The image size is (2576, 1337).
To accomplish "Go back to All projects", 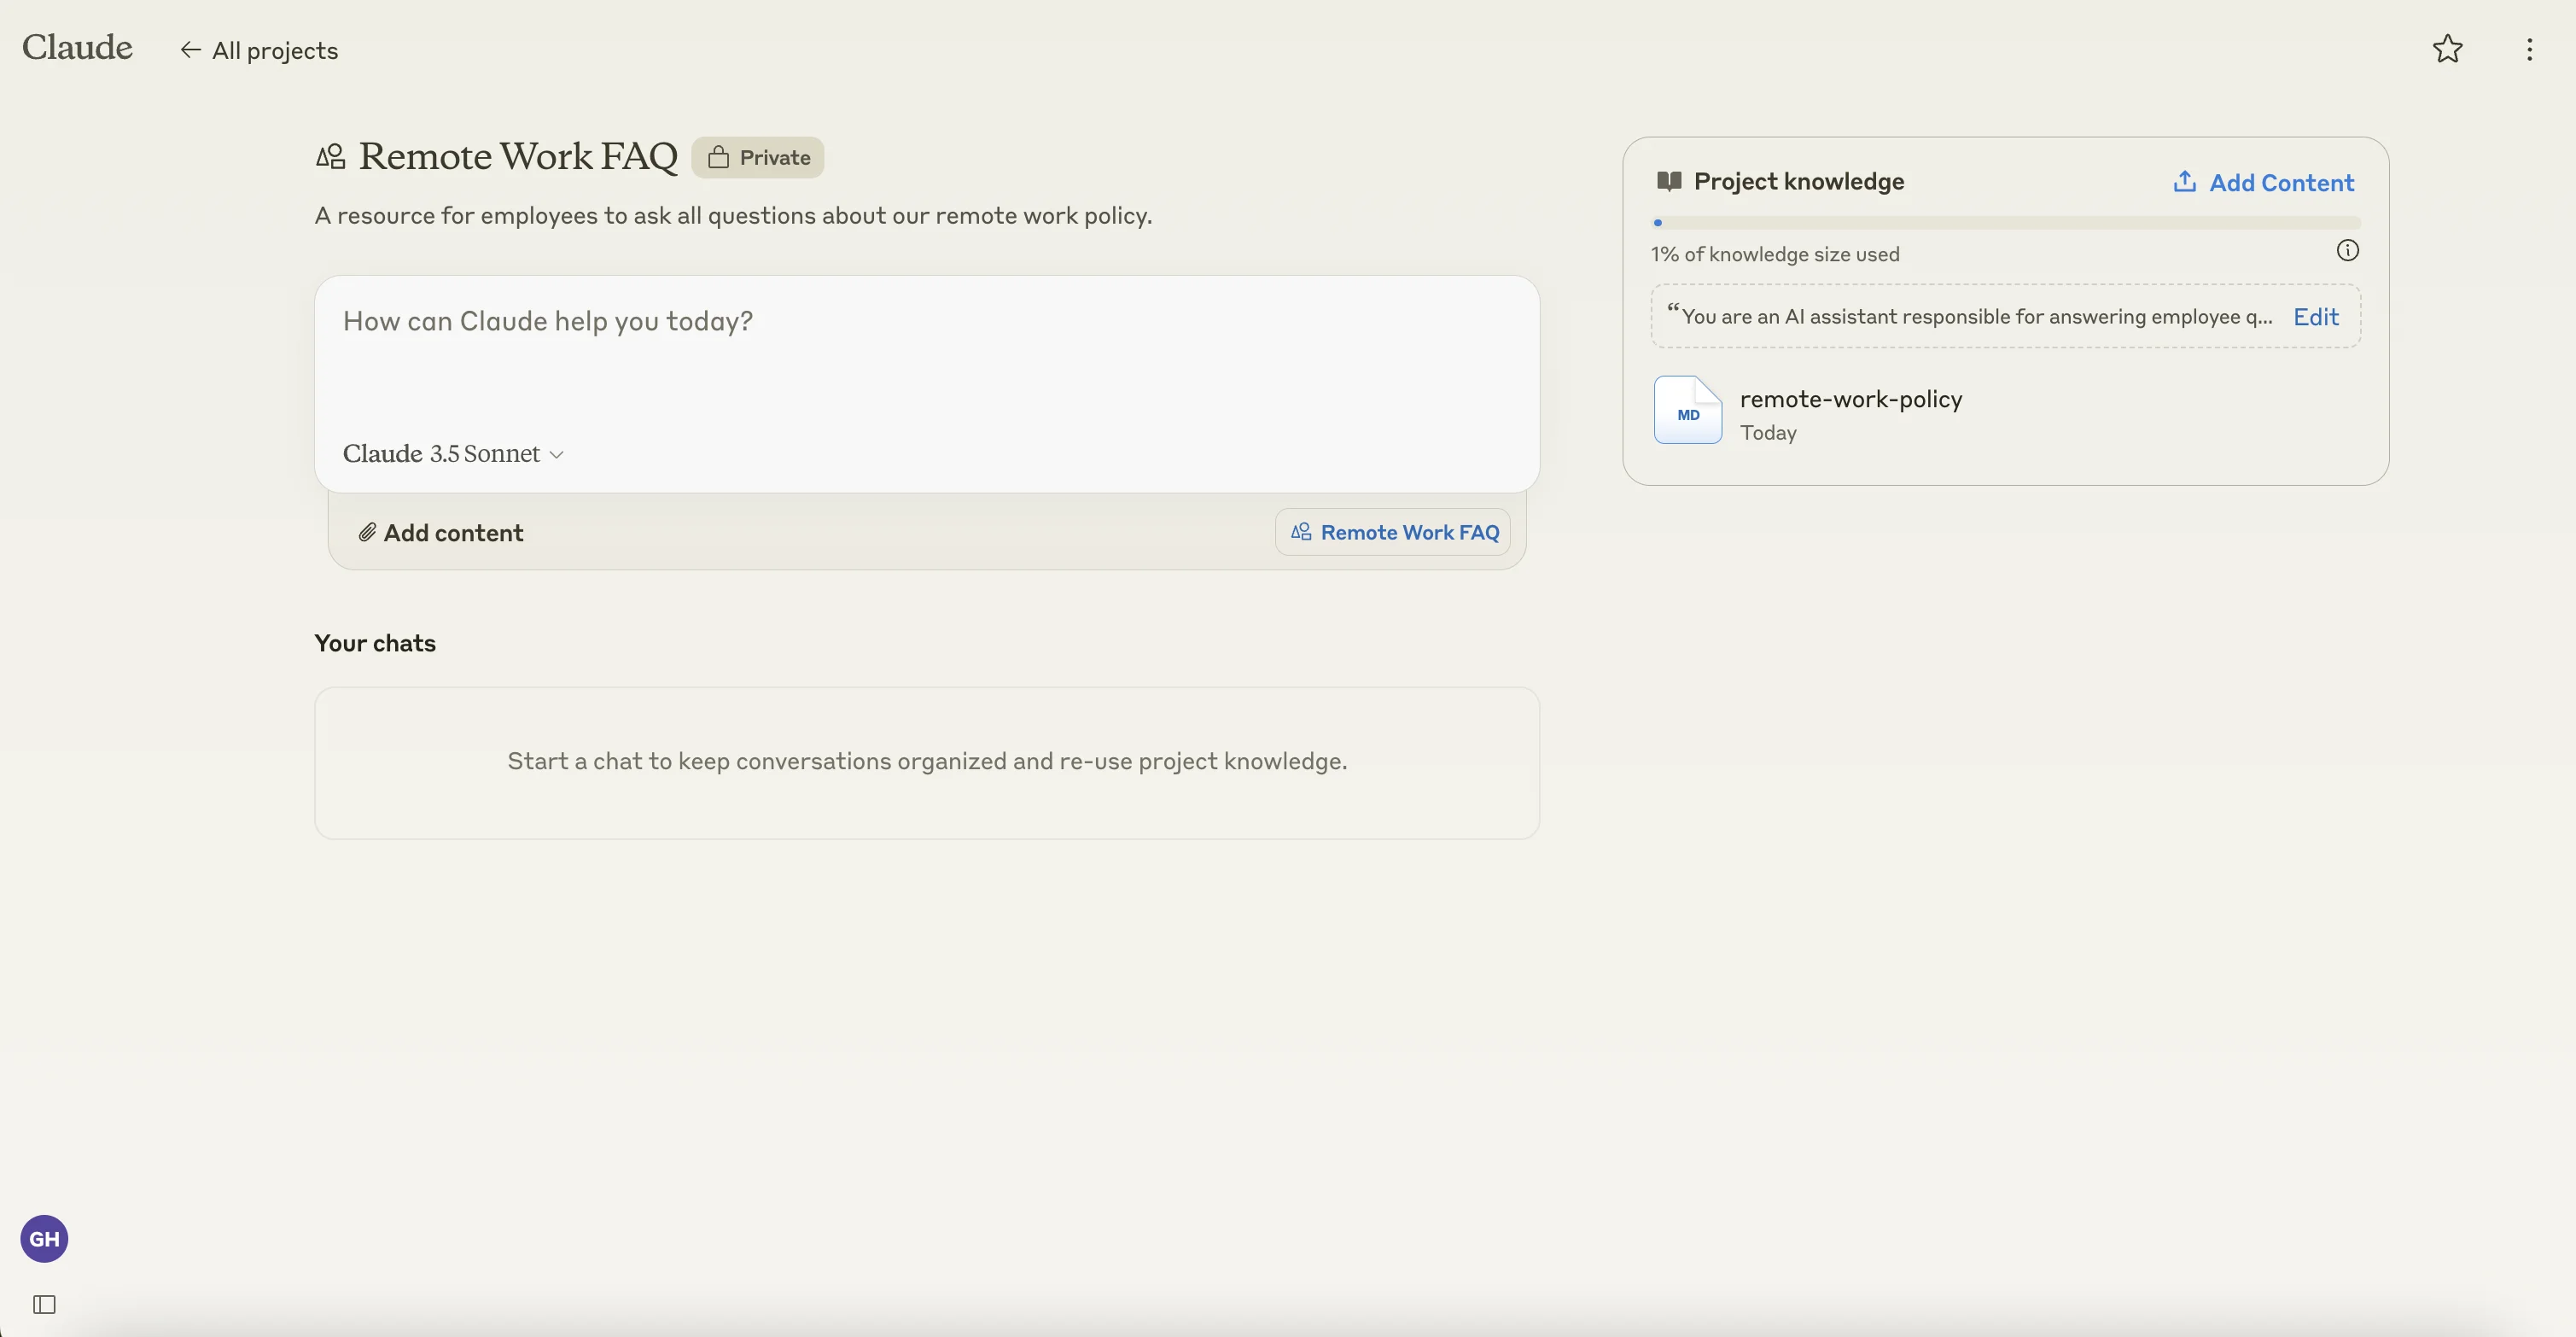I will [259, 51].
